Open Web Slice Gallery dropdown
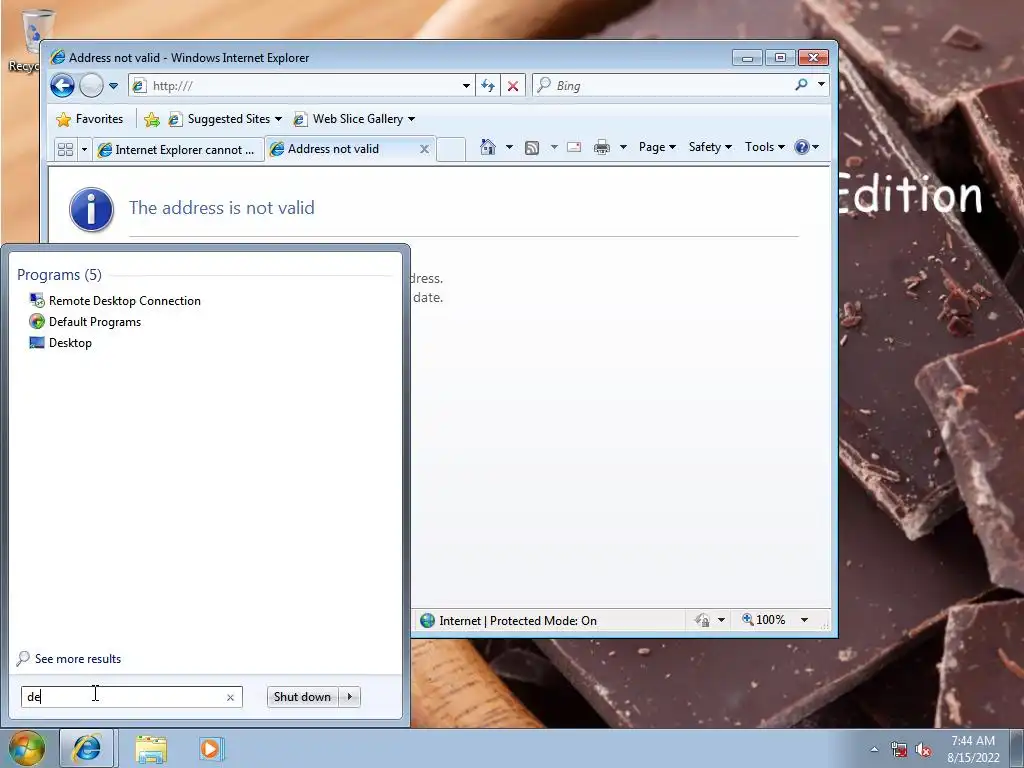 tap(355, 119)
